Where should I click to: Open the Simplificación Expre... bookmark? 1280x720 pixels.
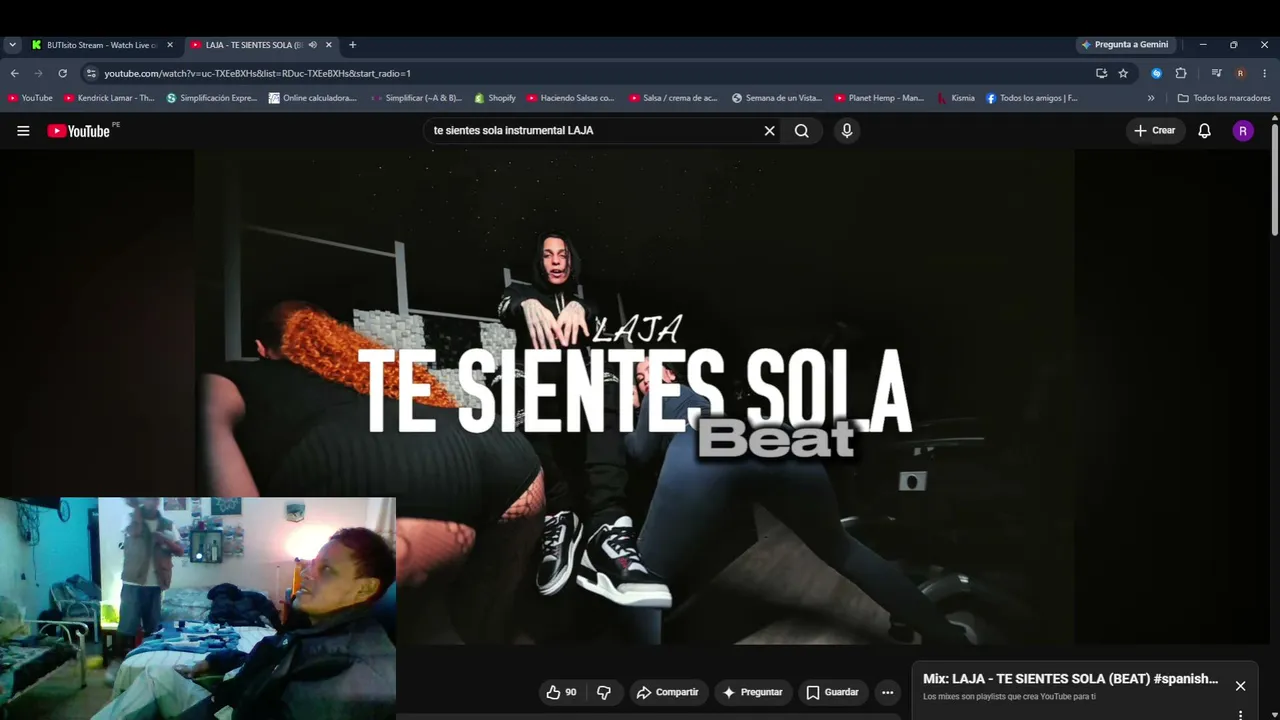click(x=212, y=98)
